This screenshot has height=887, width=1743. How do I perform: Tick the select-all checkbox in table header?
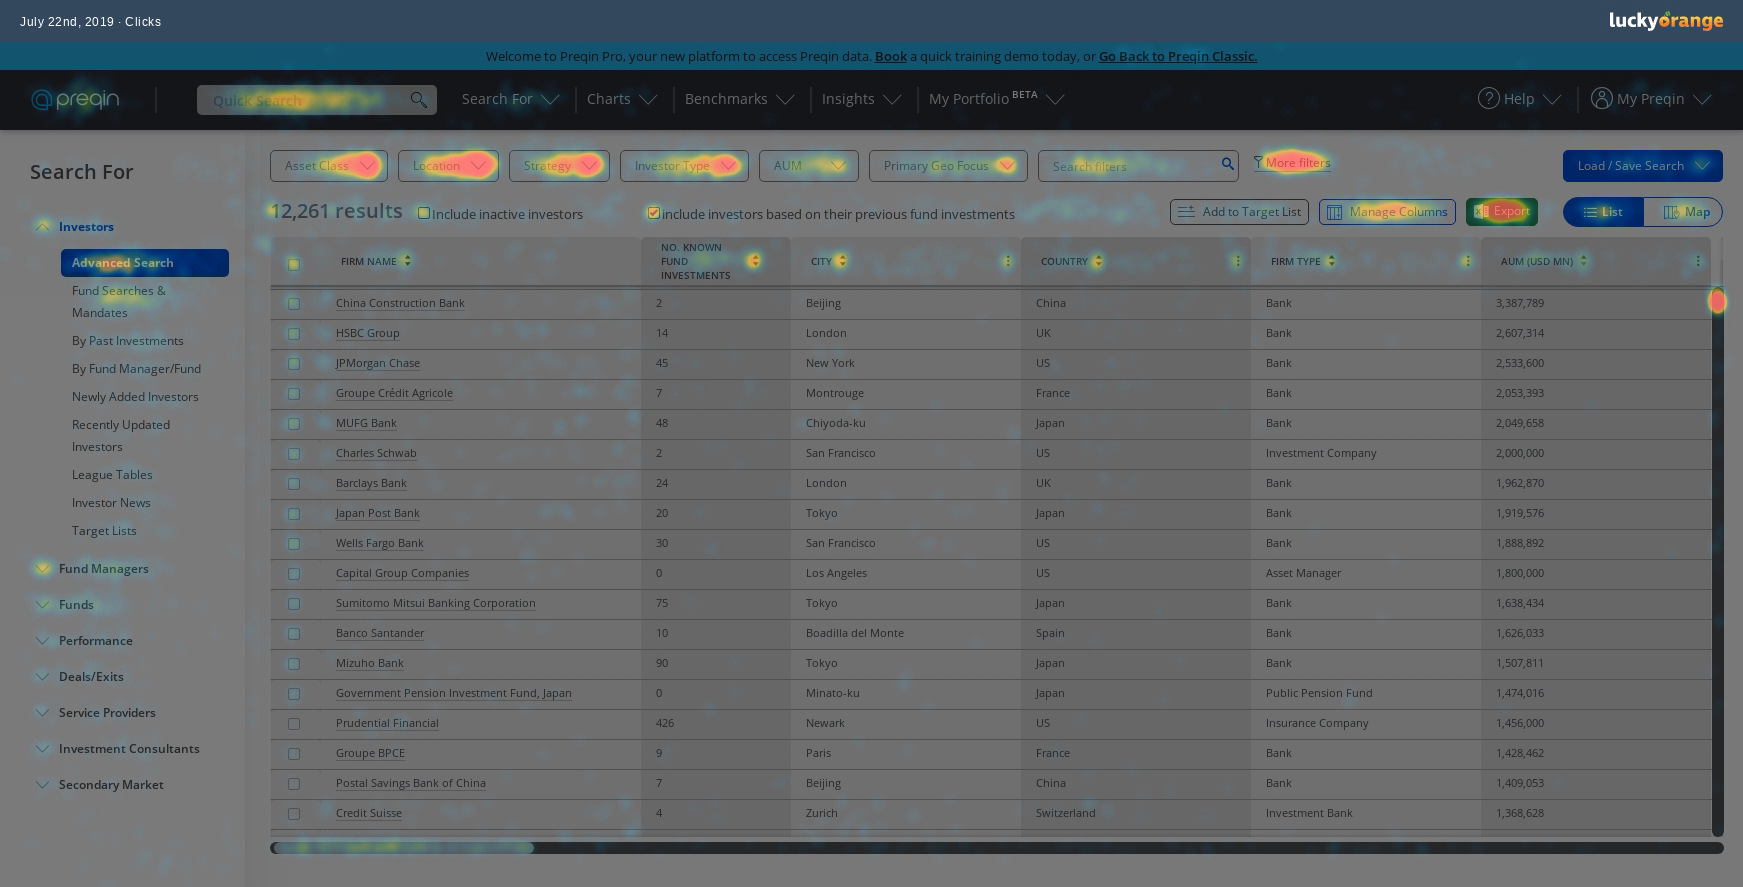click(293, 264)
